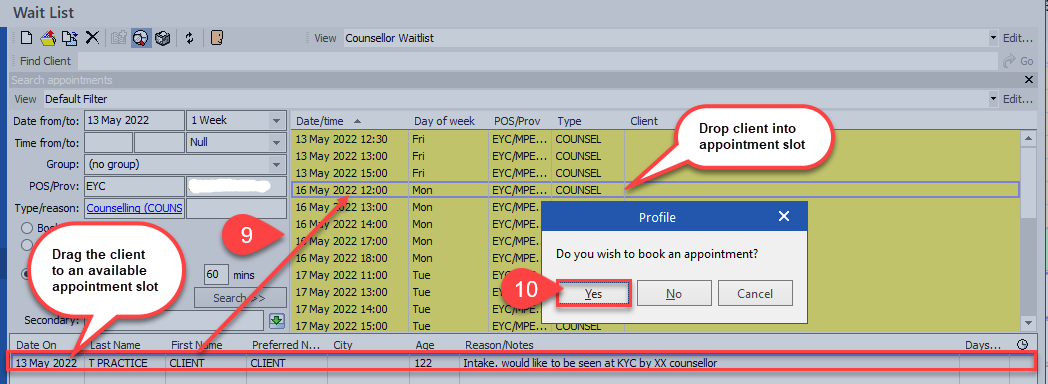Expand the (no group) Group dropdown
The width and height of the screenshot is (1048, 384).
coord(276,164)
